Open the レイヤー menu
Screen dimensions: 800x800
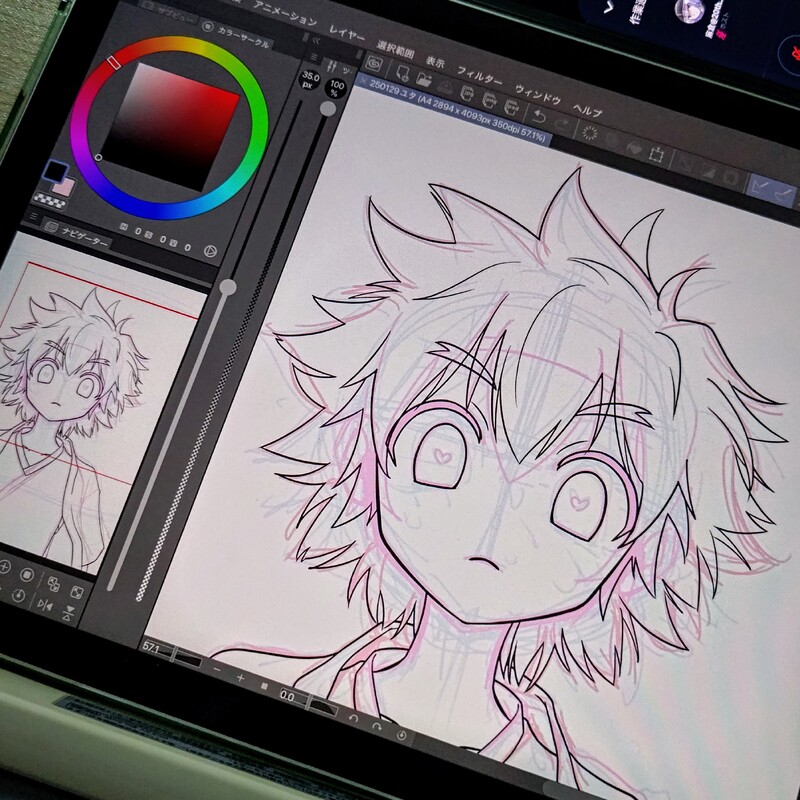346,34
